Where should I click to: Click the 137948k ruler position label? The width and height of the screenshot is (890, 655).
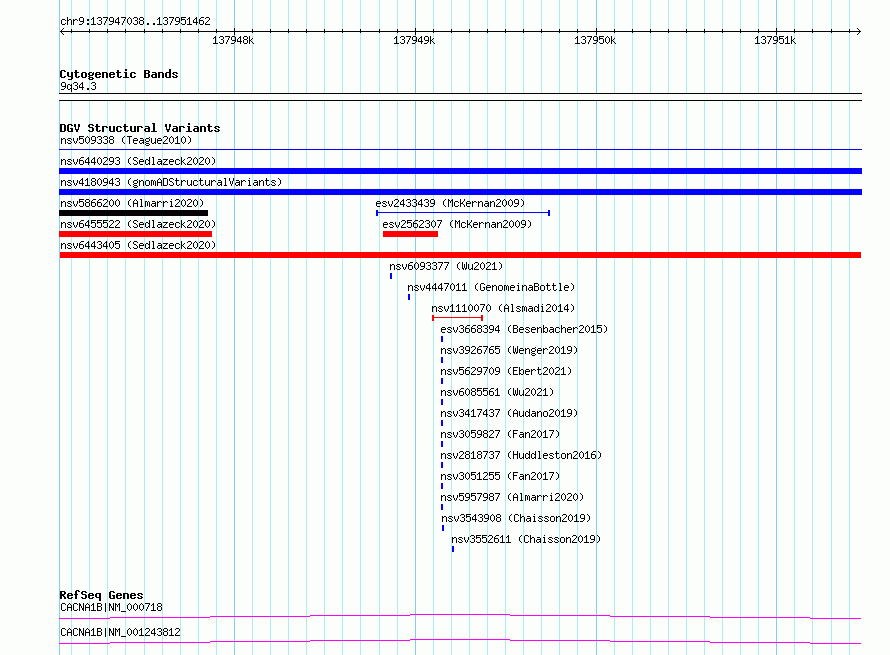[x=233, y=40]
